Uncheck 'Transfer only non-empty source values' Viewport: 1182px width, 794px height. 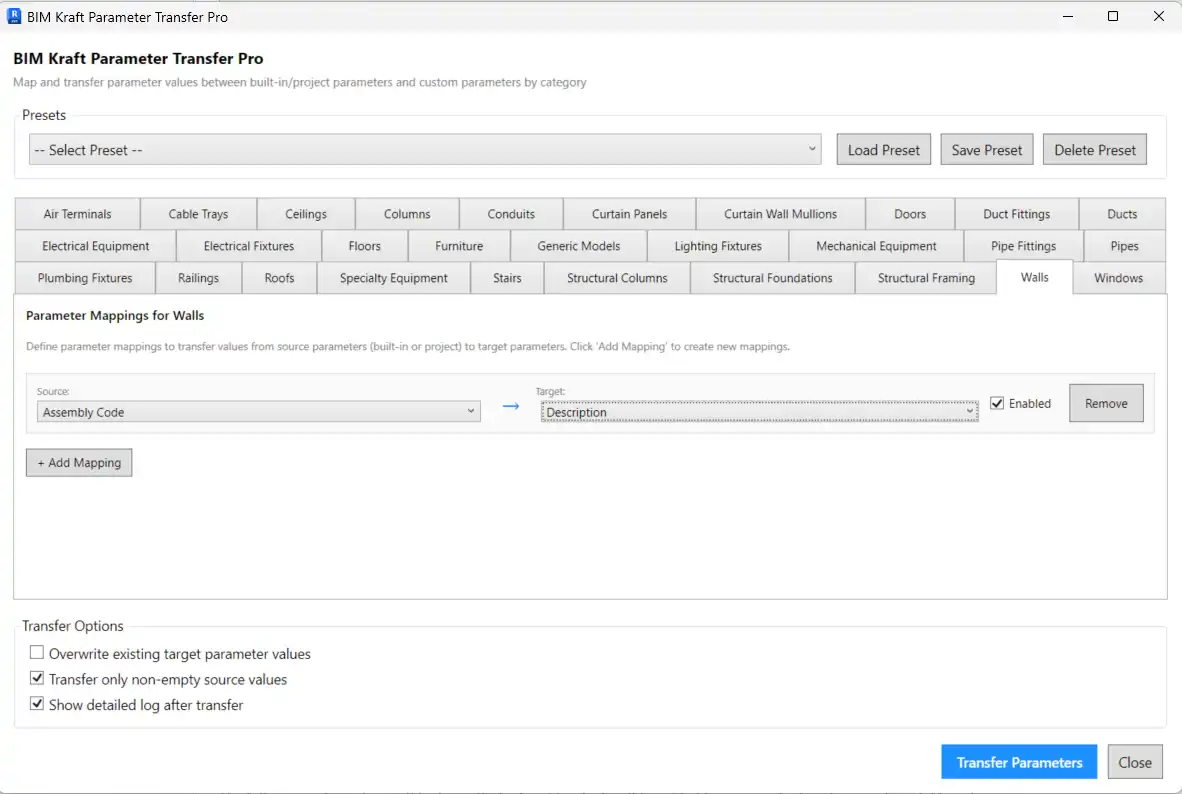tap(37, 678)
